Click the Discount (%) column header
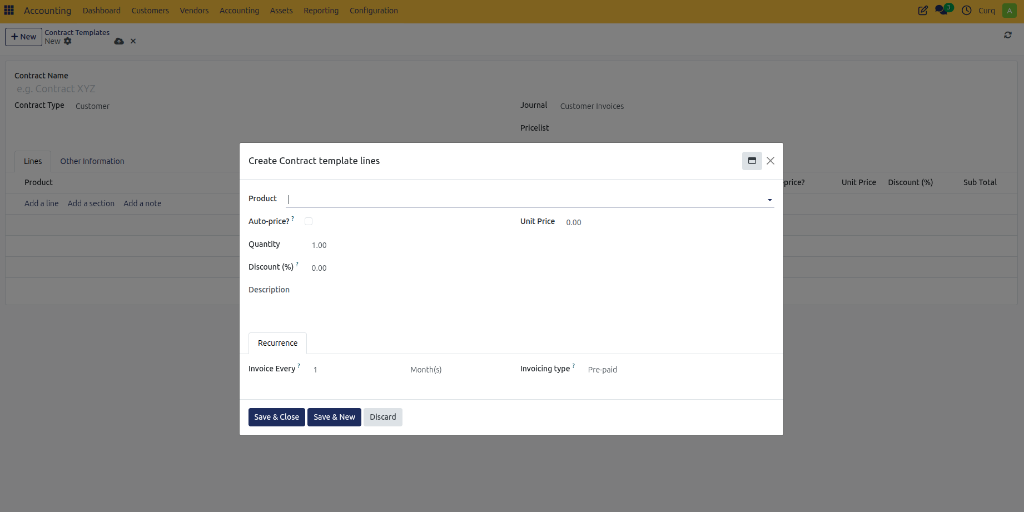The image size is (1024, 512). click(x=910, y=182)
